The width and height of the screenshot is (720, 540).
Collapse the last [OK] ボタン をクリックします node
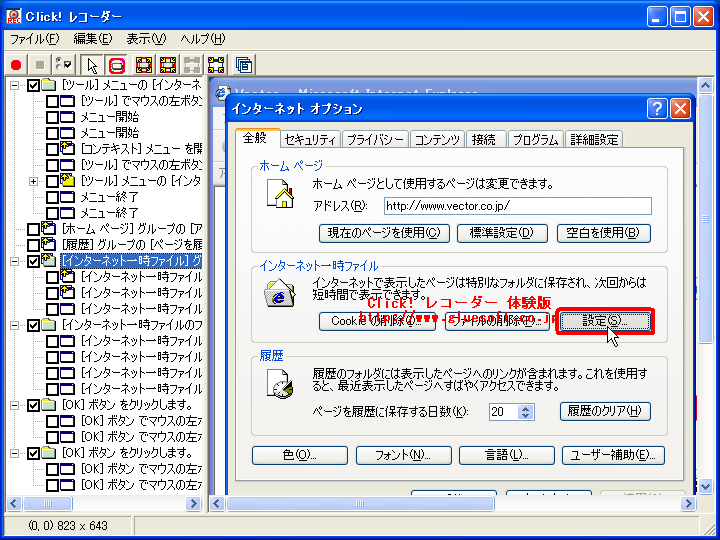[x=15, y=453]
